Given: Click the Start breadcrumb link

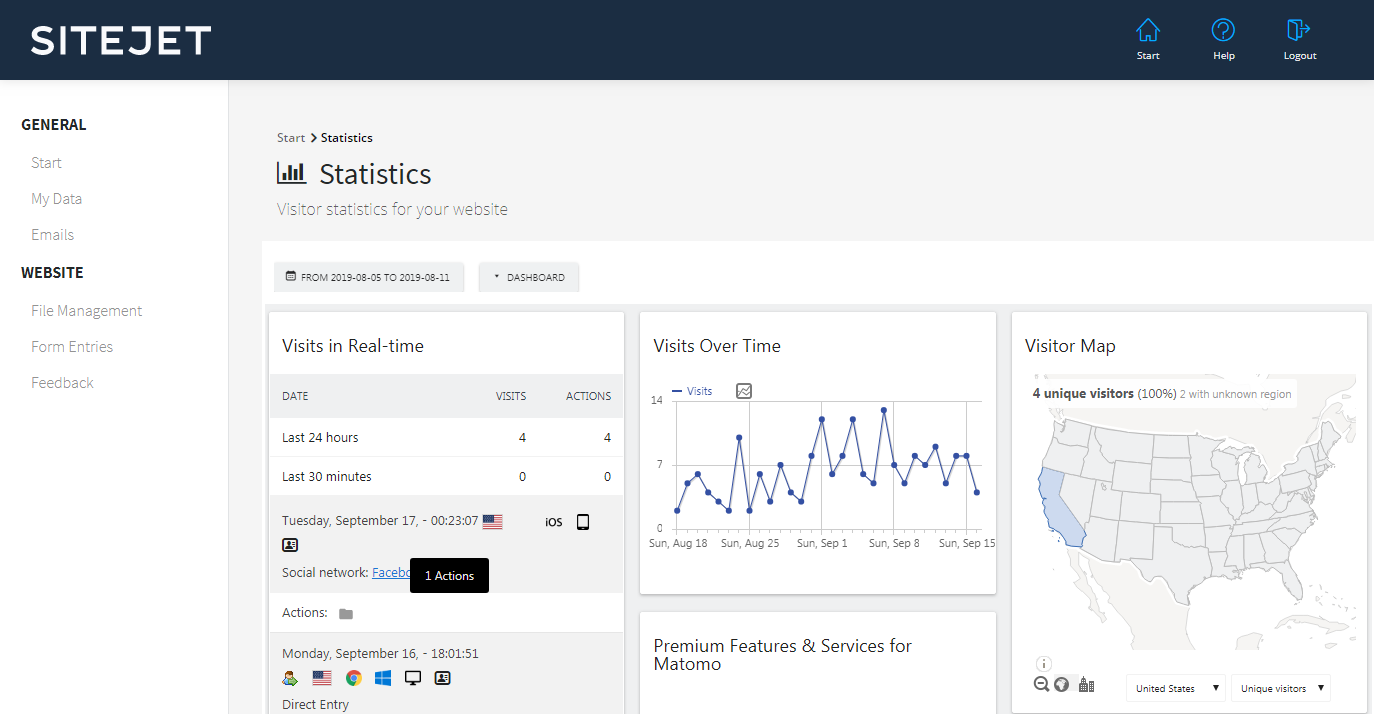Looking at the screenshot, I should tap(291, 138).
